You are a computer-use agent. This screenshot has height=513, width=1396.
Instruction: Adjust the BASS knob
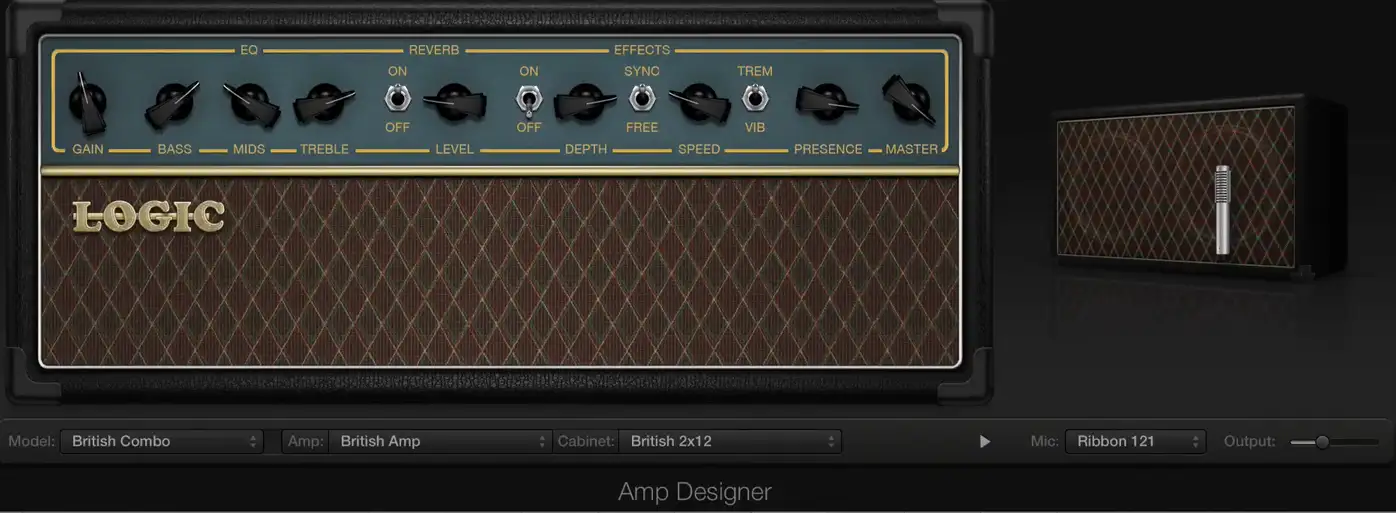coord(173,103)
